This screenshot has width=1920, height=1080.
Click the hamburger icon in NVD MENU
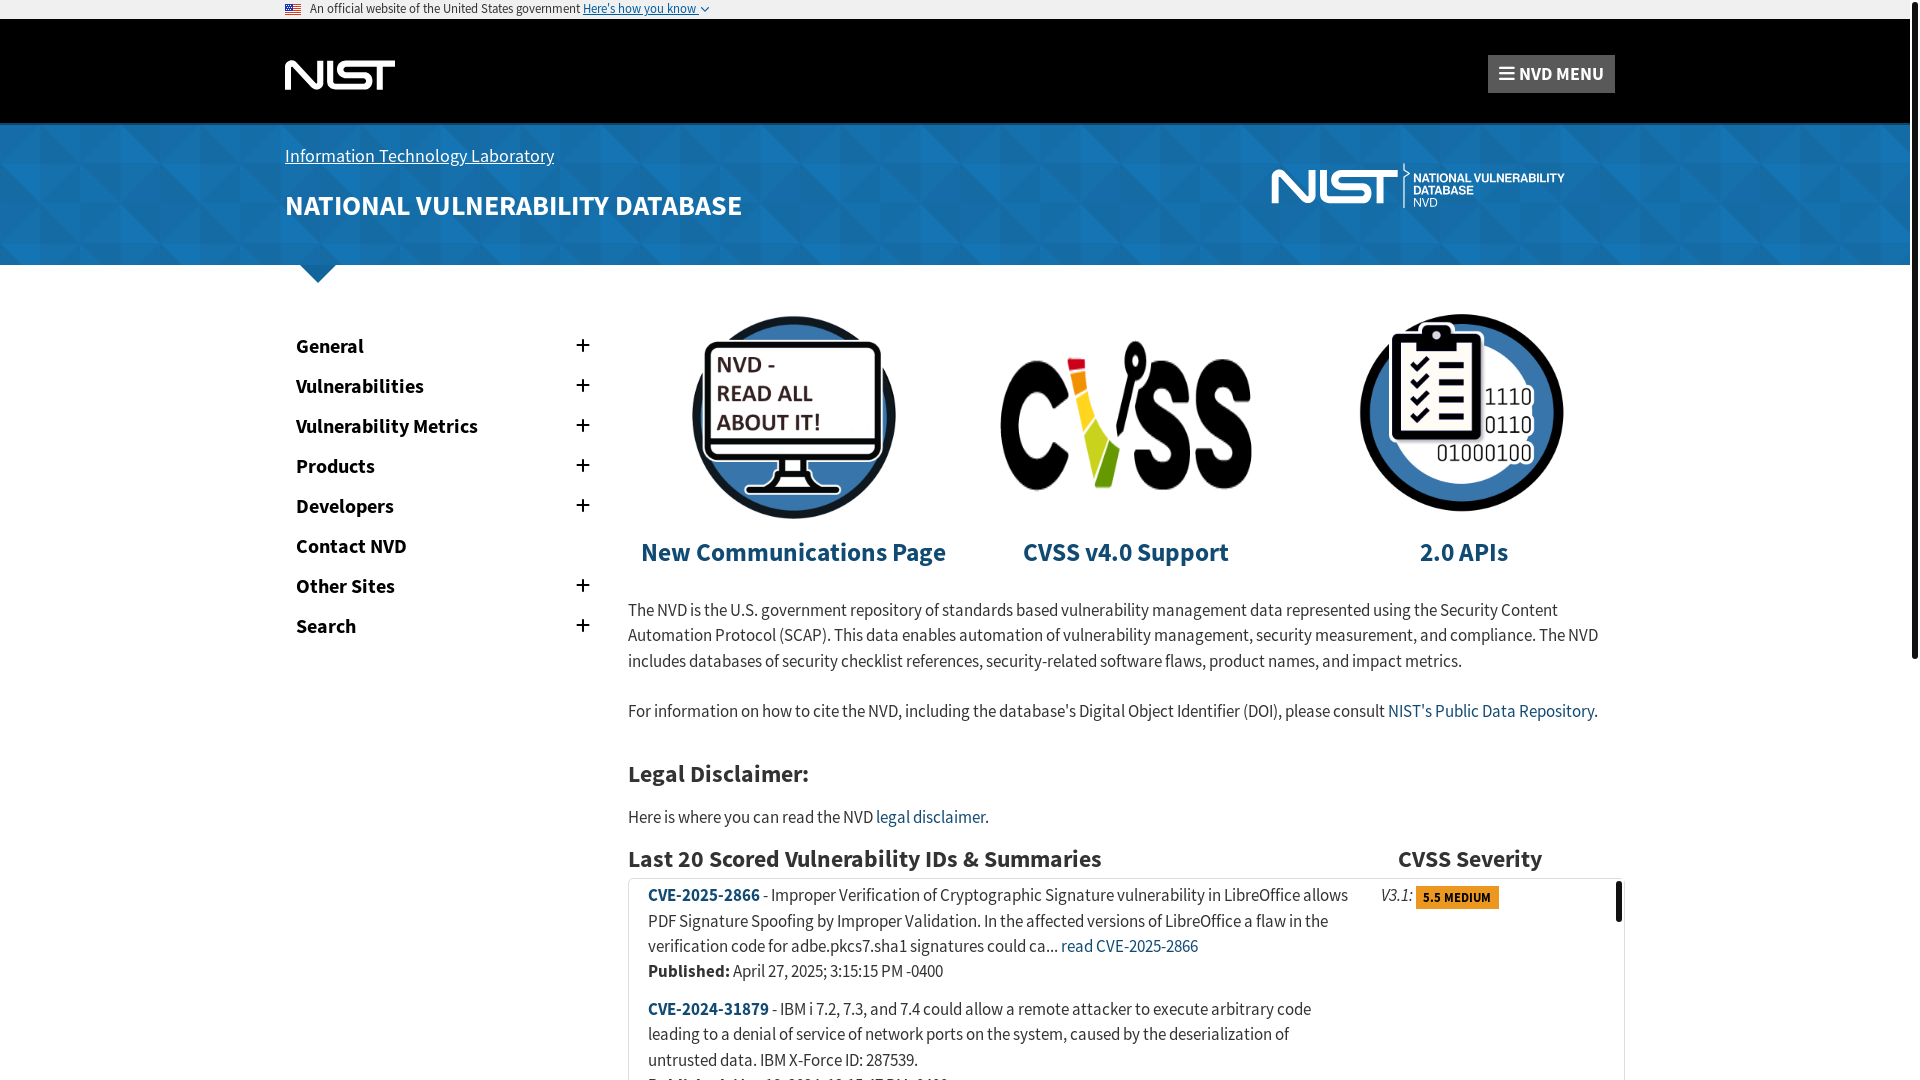[x=1506, y=74]
